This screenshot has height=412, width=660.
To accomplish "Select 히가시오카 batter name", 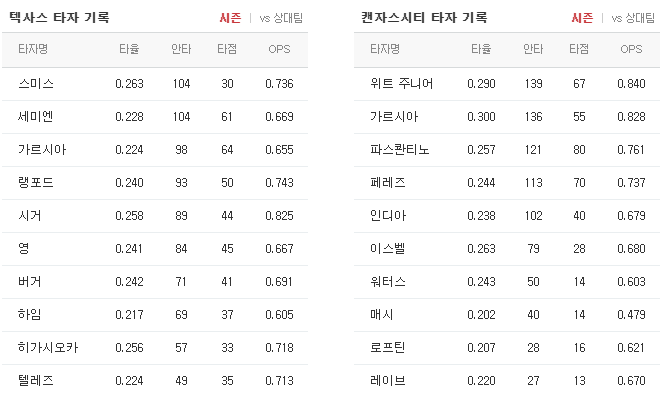I will [x=48, y=348].
